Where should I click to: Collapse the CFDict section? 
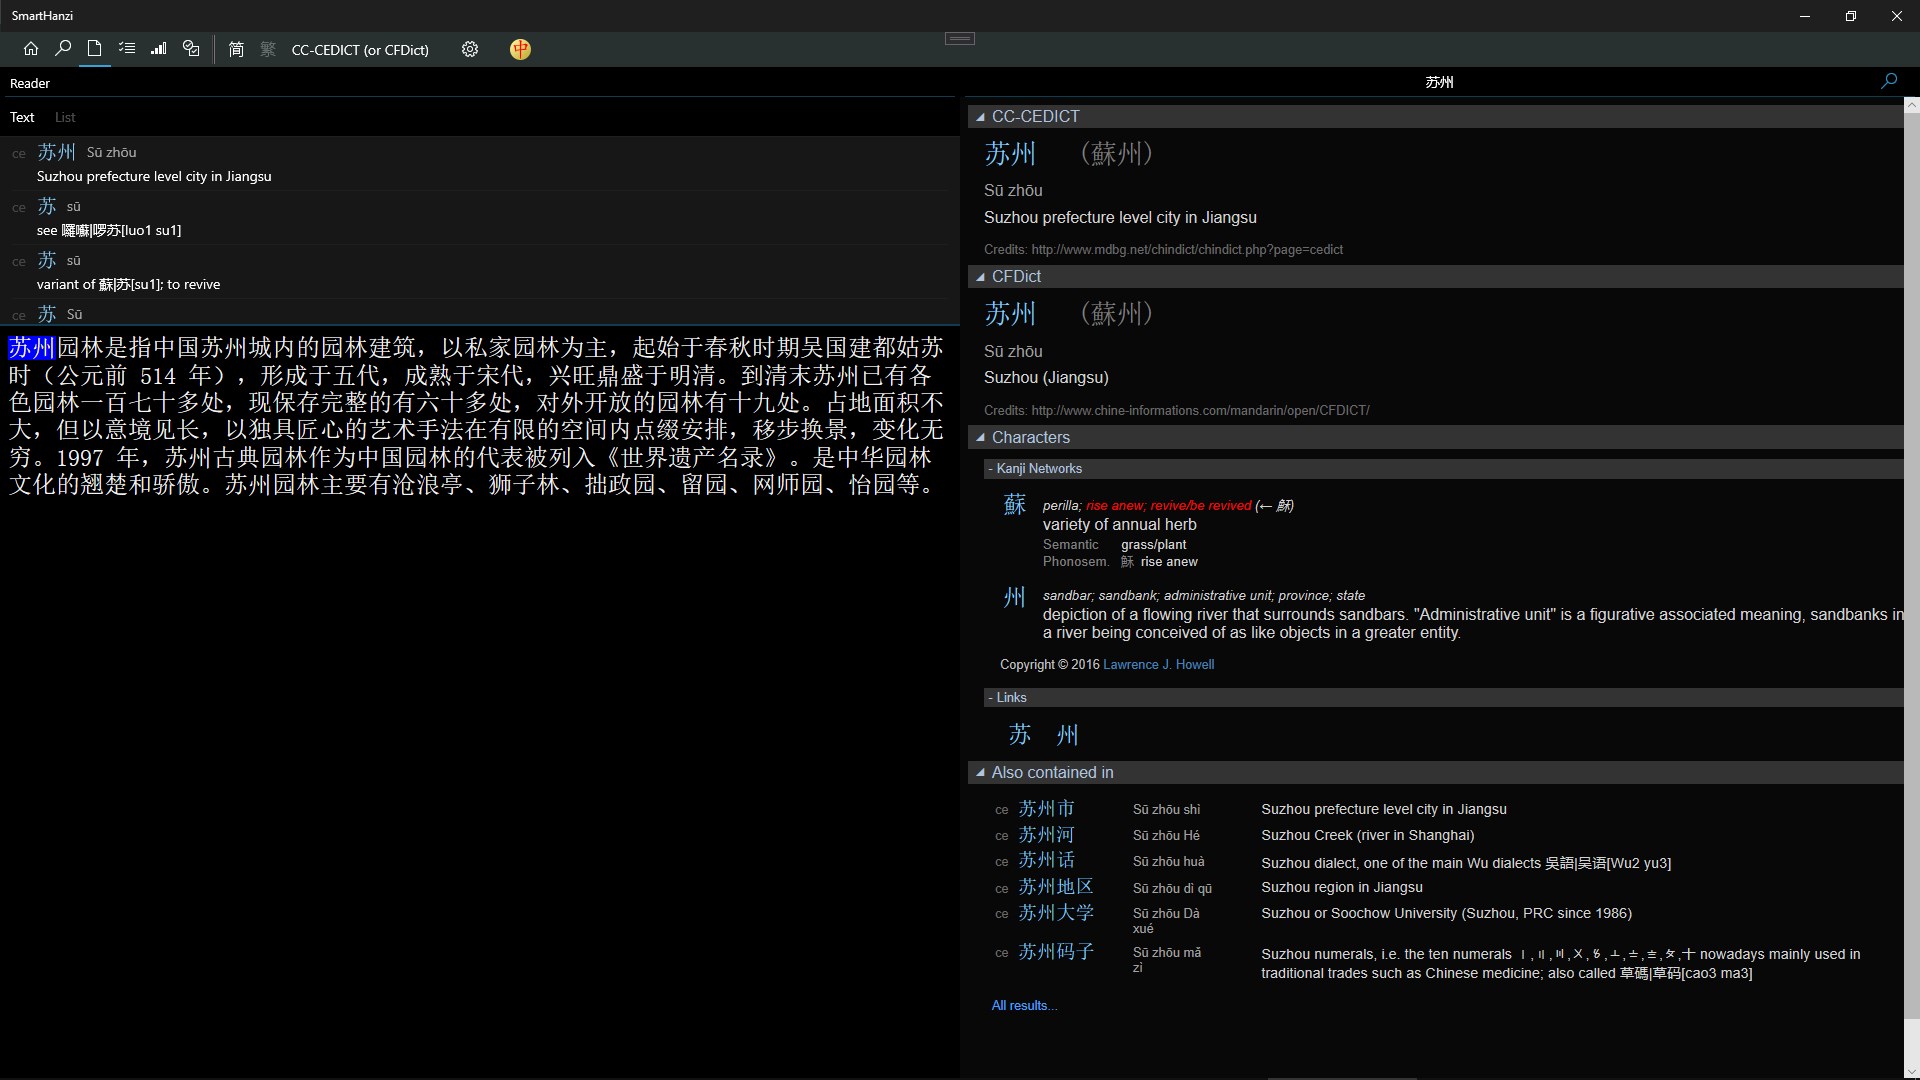(x=981, y=277)
